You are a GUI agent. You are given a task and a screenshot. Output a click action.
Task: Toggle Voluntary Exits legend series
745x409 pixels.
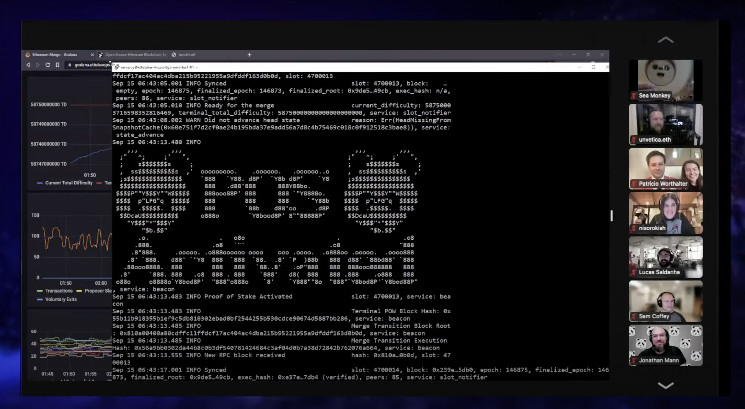(x=57, y=299)
